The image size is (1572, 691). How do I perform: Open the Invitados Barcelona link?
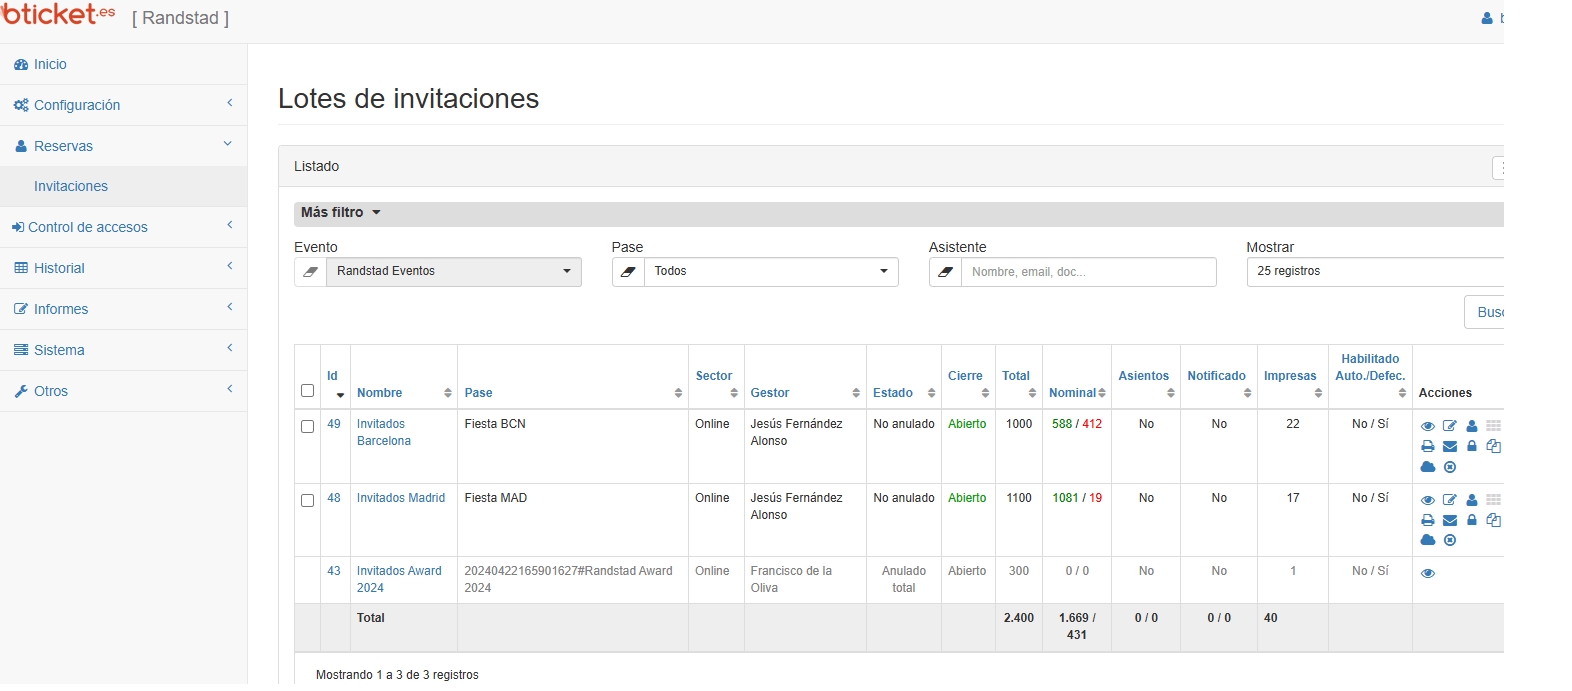coord(384,432)
